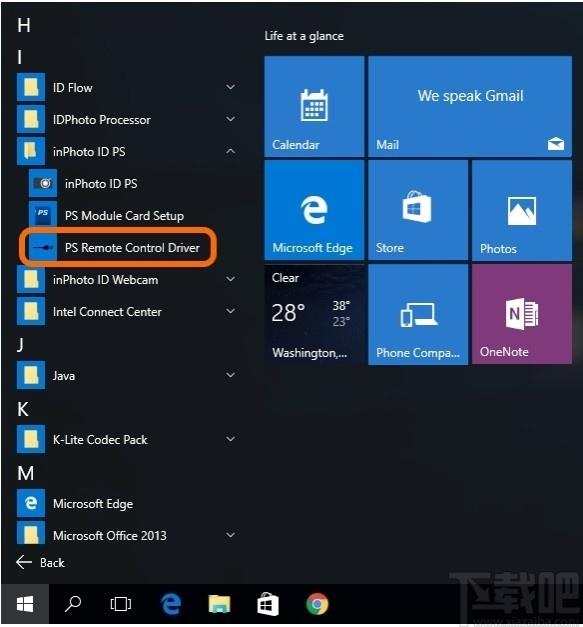Image resolution: width=583 pixels, height=627 pixels.
Task: Open the ID Flow folder icon
Action: tap(31, 88)
